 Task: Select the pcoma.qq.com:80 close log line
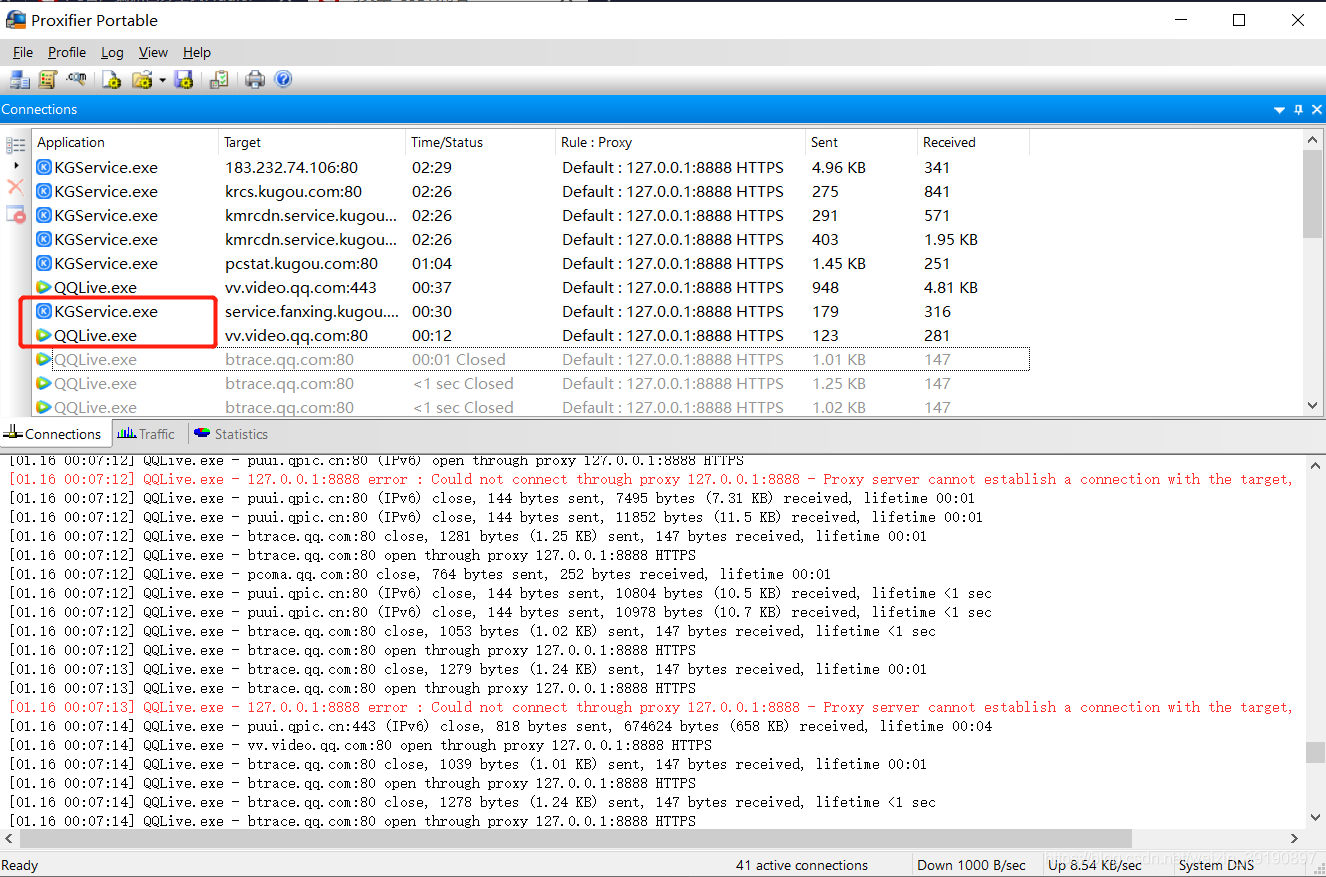click(420, 574)
